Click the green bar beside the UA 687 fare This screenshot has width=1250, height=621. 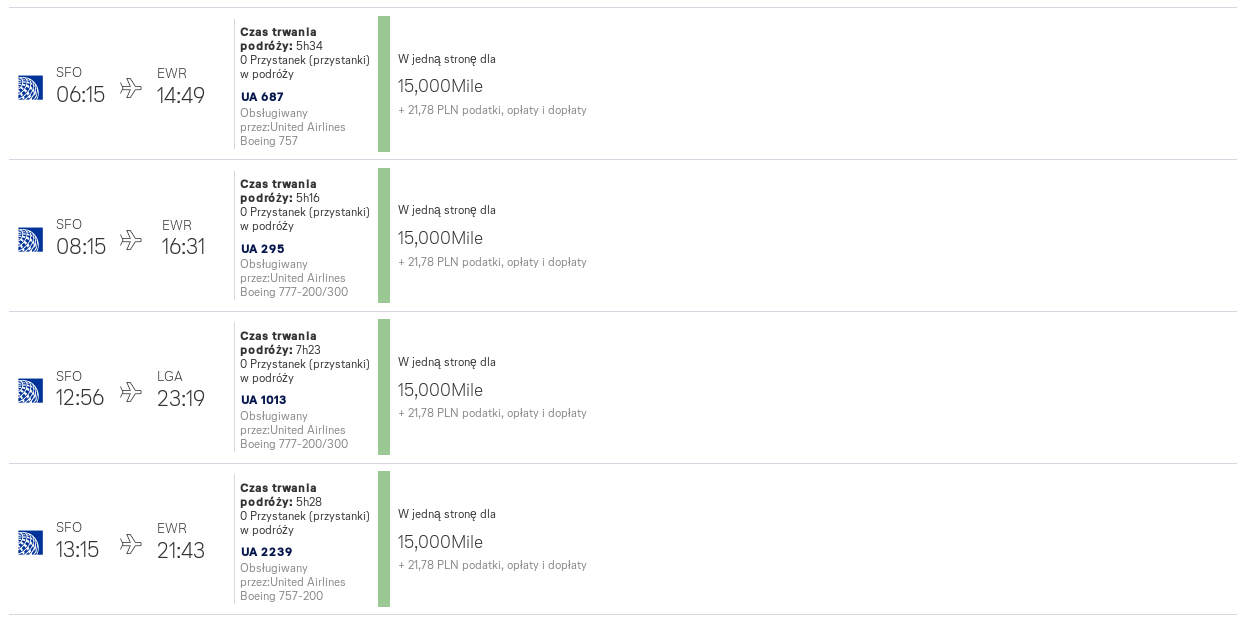point(384,84)
